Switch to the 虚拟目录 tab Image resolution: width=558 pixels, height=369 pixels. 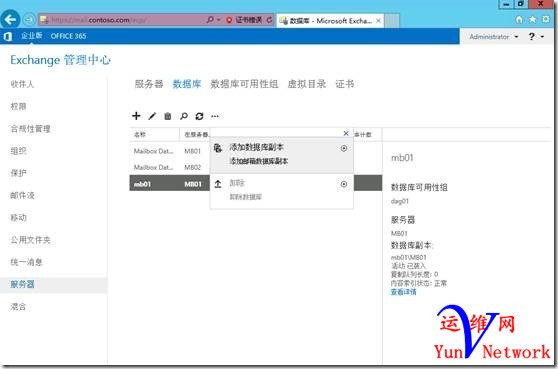(307, 84)
